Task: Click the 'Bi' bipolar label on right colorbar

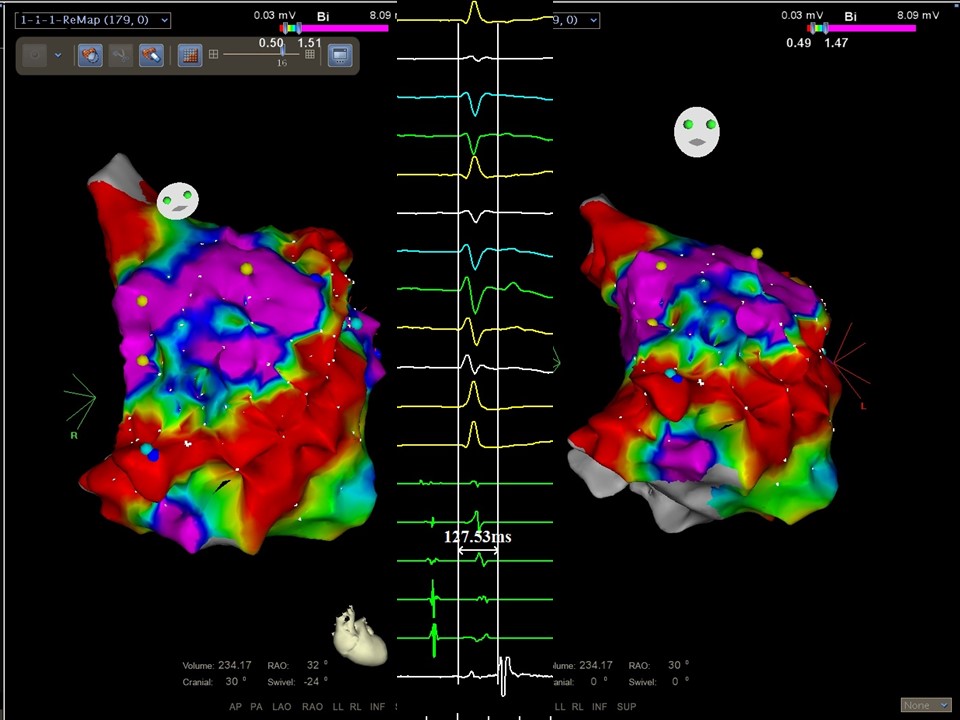Action: (850, 17)
